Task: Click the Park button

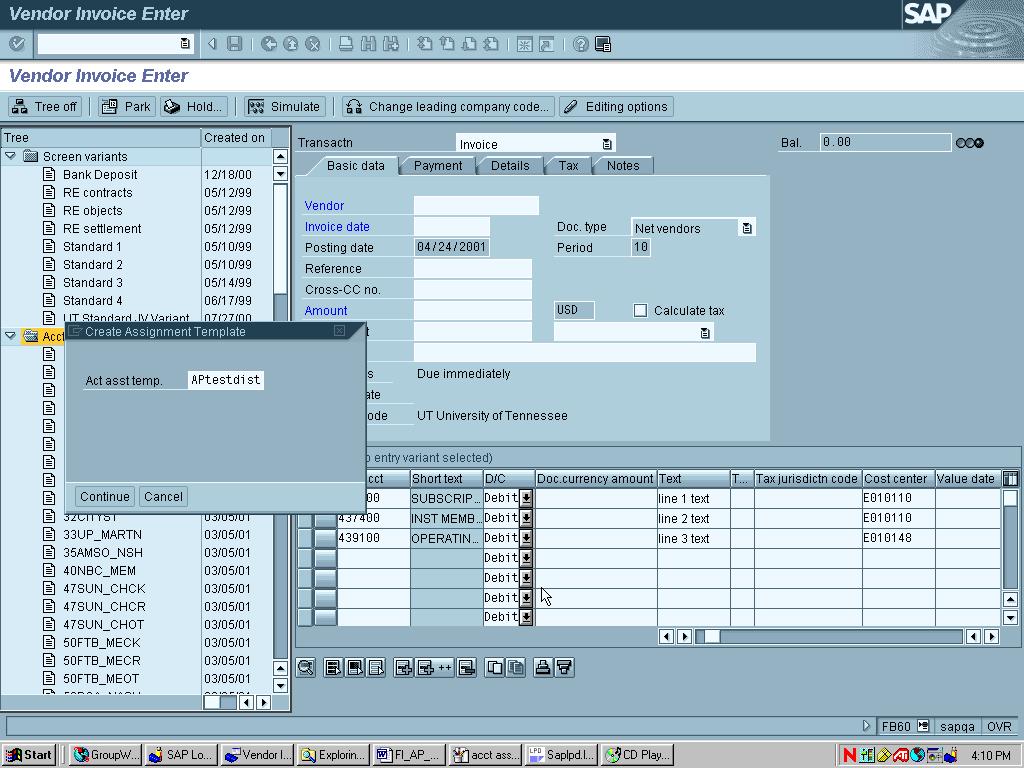Action: [127, 106]
